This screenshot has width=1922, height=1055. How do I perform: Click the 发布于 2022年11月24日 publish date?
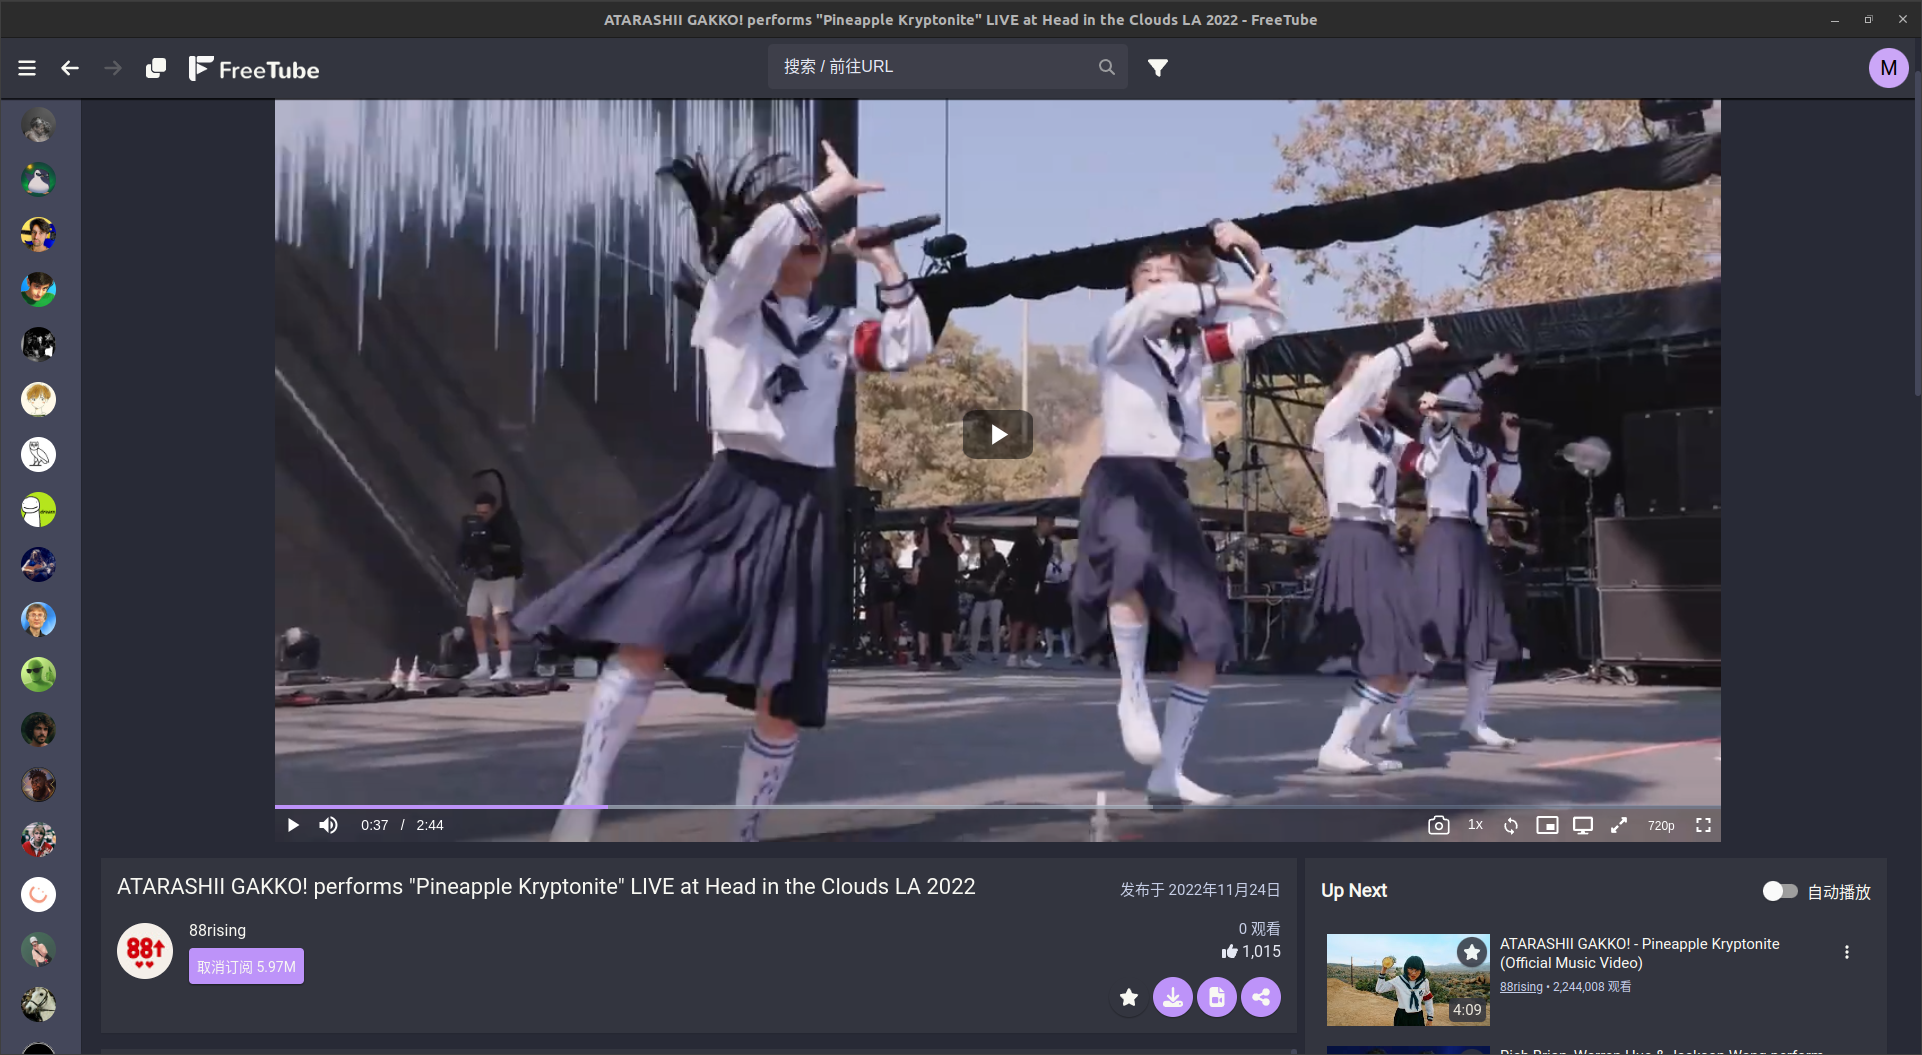(x=1200, y=890)
